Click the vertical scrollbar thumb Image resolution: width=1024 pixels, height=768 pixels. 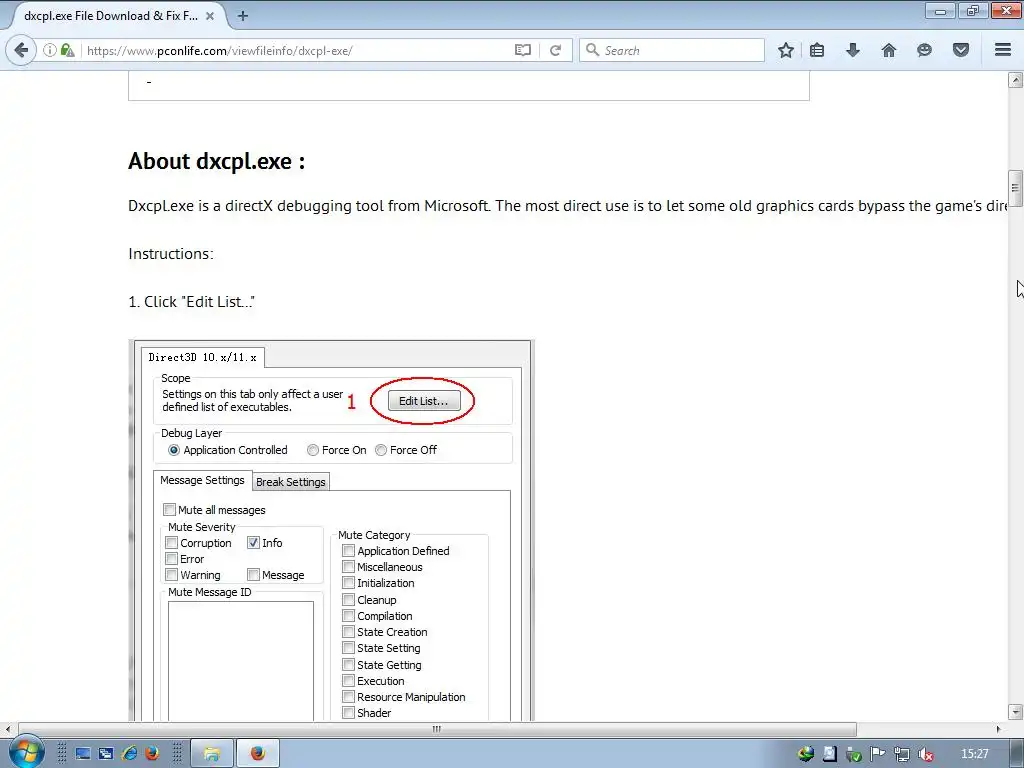1015,188
